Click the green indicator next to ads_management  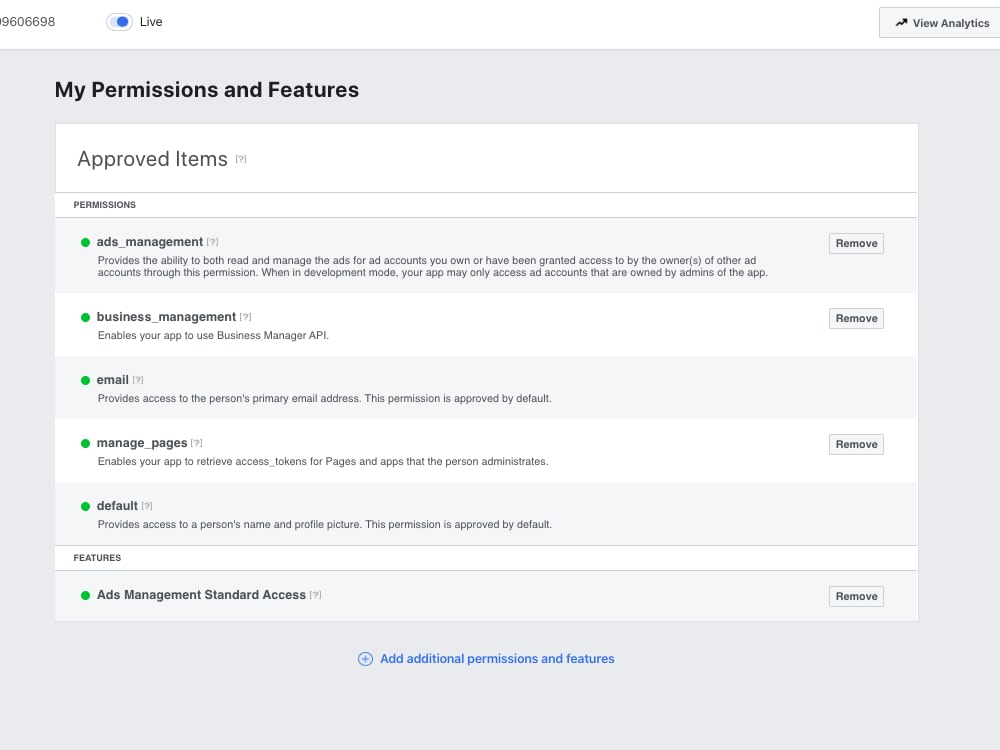coord(85,241)
